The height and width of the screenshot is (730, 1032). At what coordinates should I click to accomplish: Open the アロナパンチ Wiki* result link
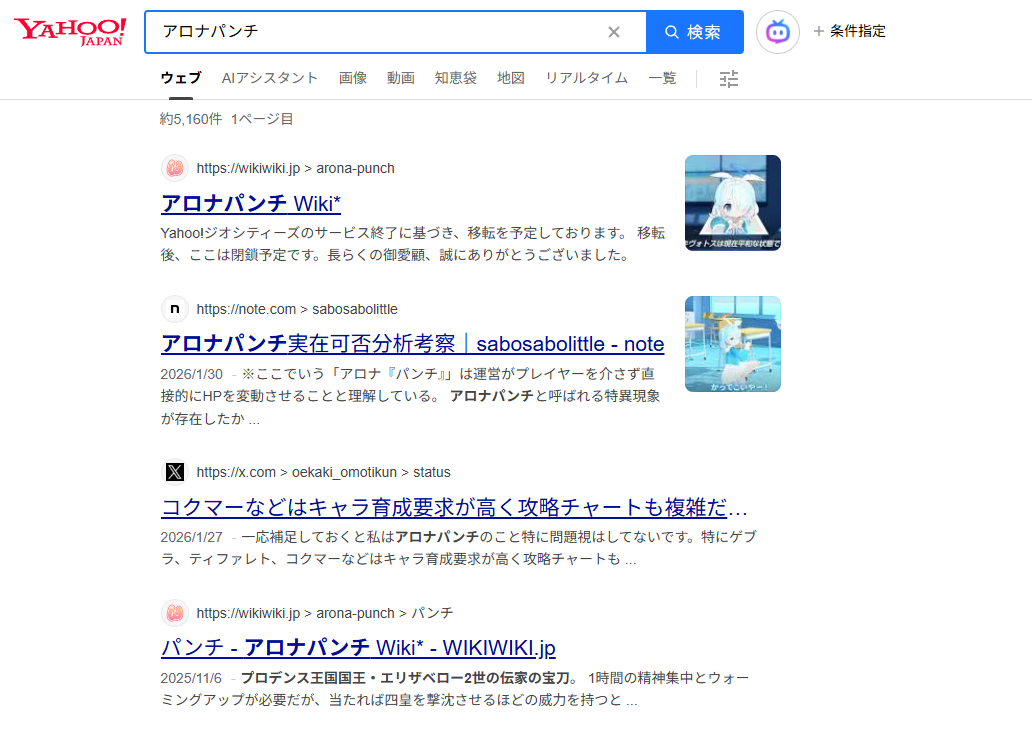tap(251, 204)
